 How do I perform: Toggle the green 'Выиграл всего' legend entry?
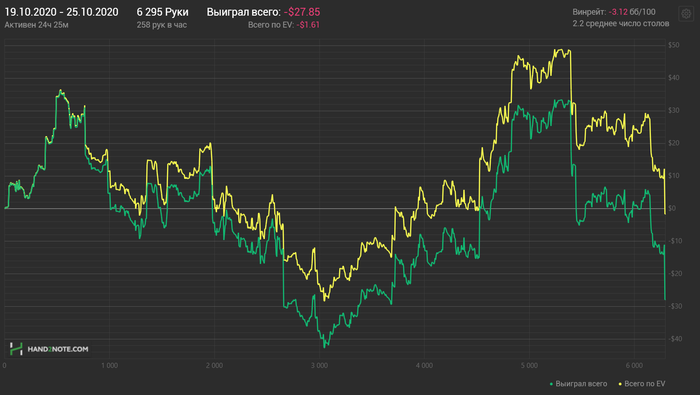(x=578, y=384)
